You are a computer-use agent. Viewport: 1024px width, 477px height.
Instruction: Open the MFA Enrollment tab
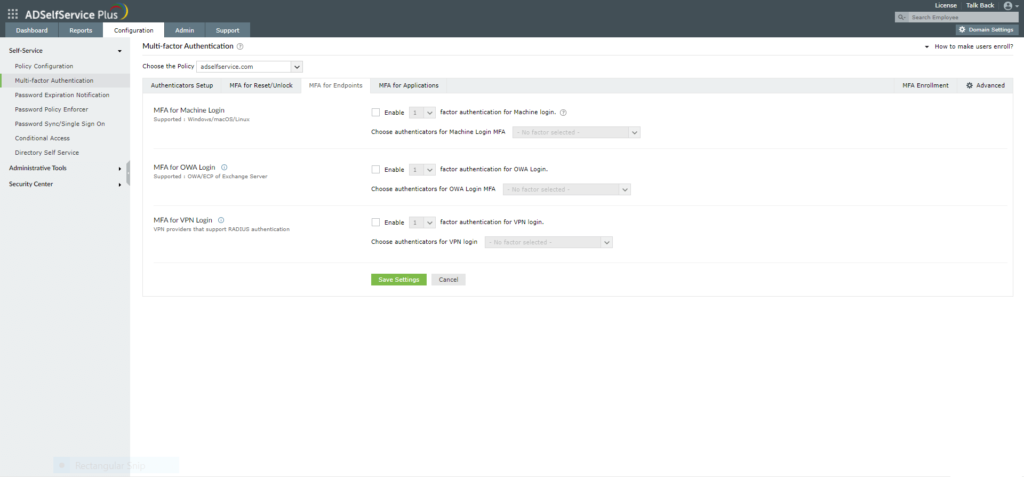[925, 86]
